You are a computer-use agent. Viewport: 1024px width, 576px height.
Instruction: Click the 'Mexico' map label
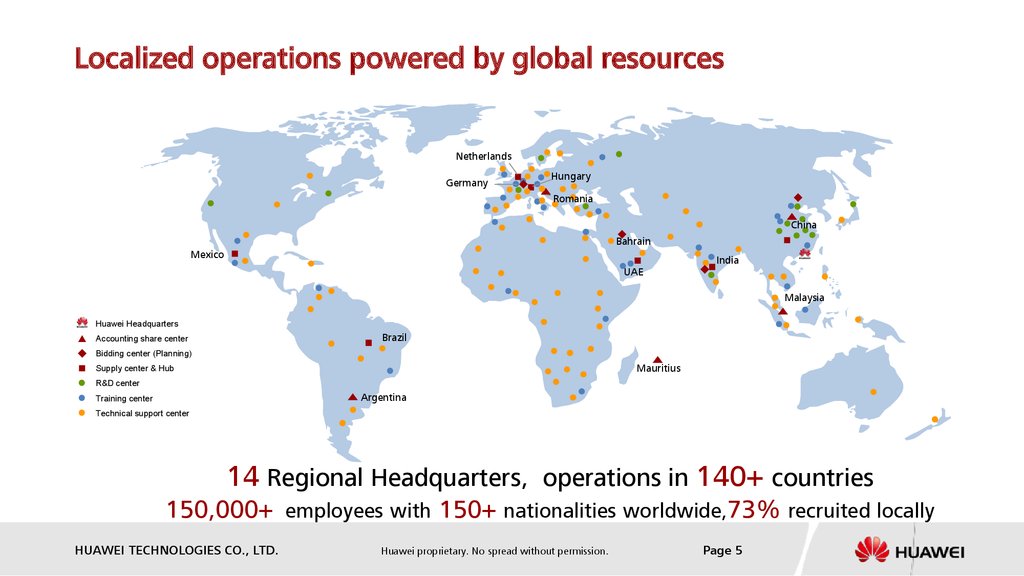pos(207,255)
